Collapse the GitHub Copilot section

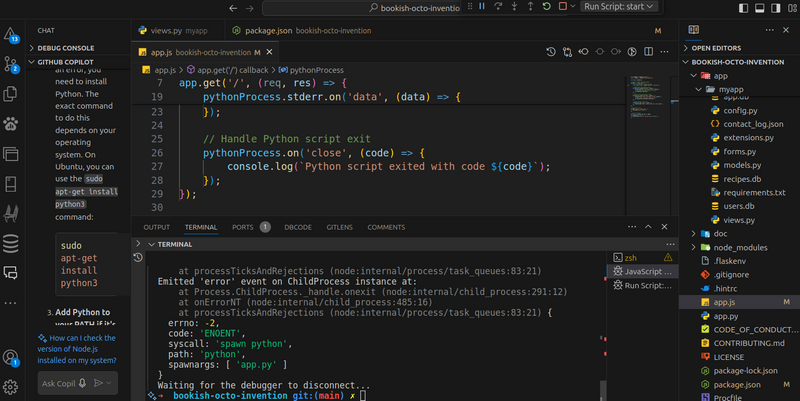coord(65,62)
